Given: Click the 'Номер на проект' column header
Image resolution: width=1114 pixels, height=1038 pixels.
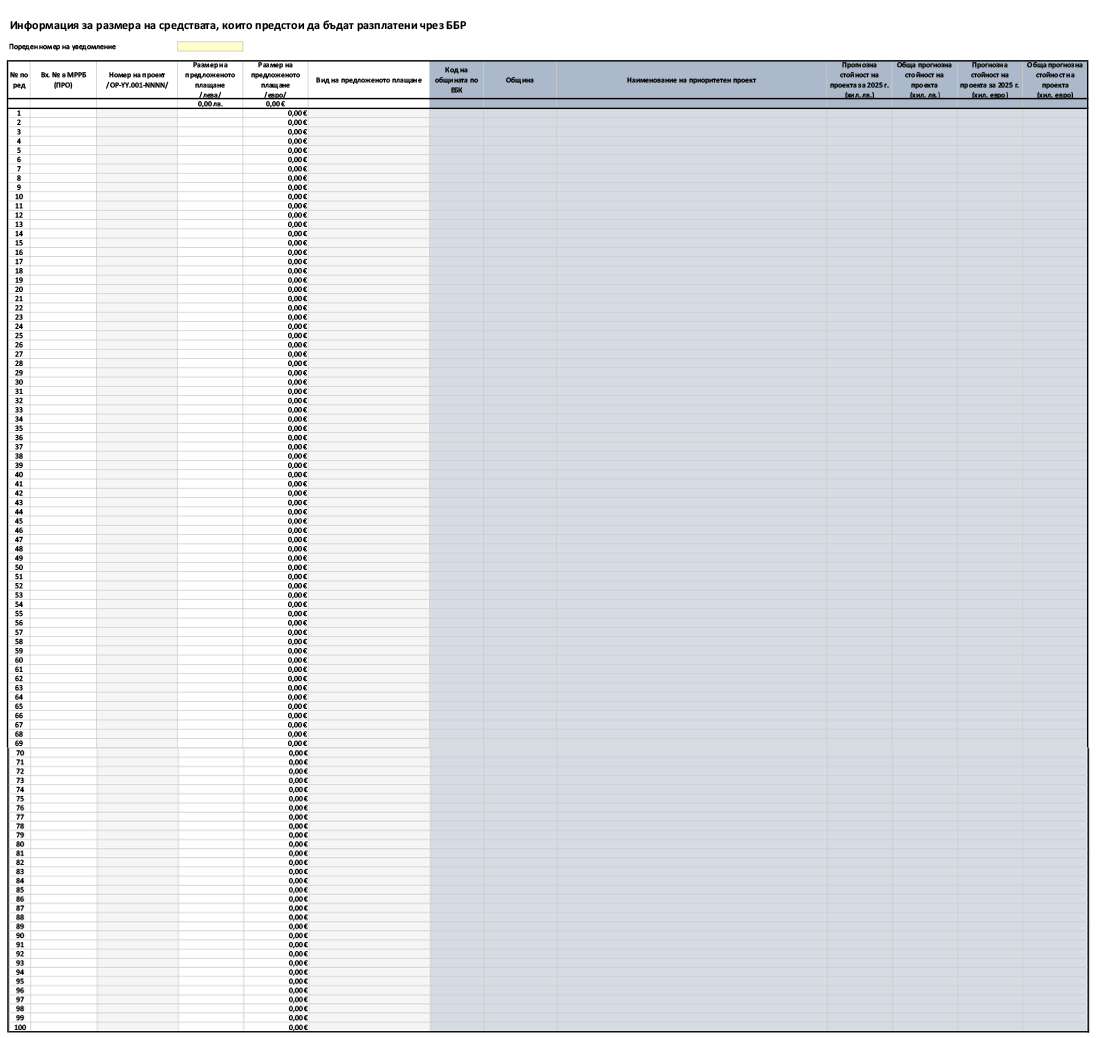Looking at the screenshot, I should [136, 80].
